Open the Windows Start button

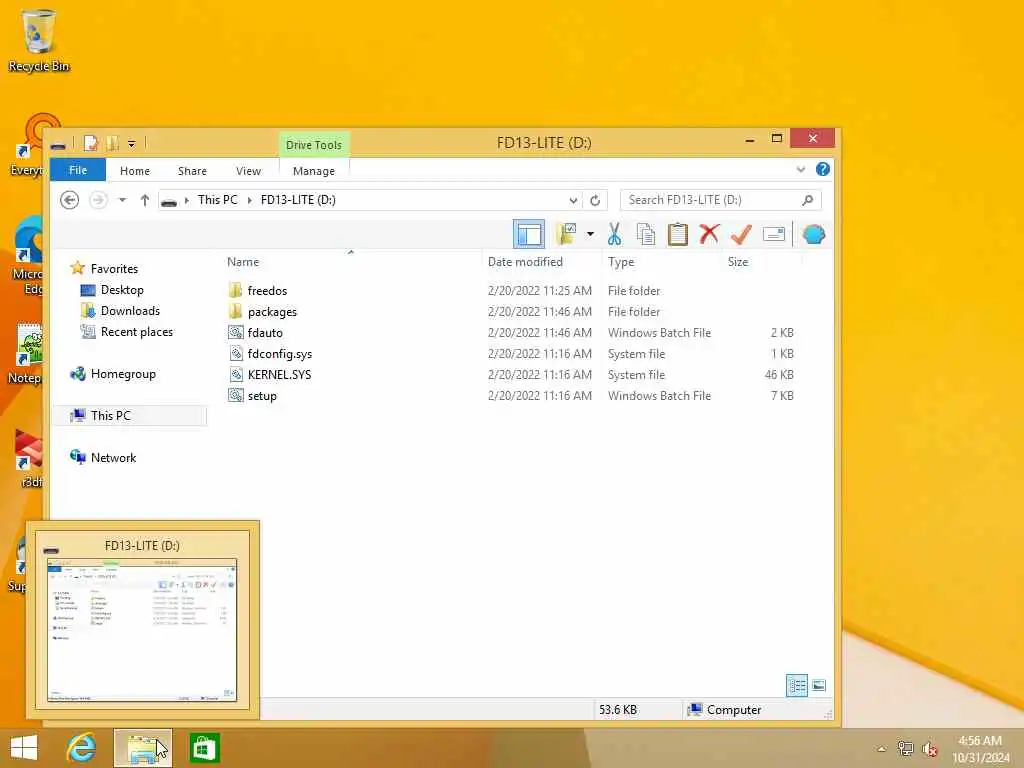click(x=24, y=748)
